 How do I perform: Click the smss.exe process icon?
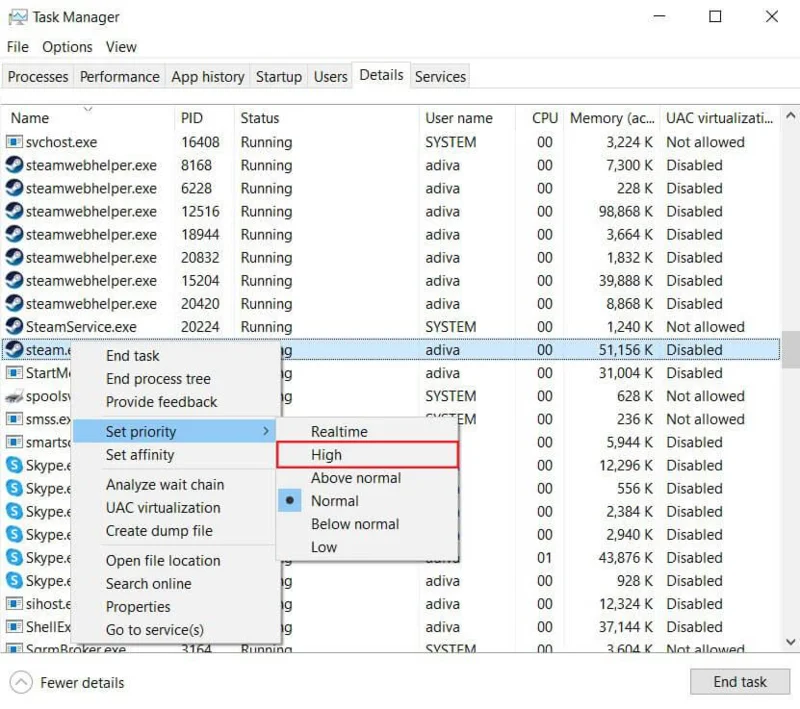(x=14, y=419)
